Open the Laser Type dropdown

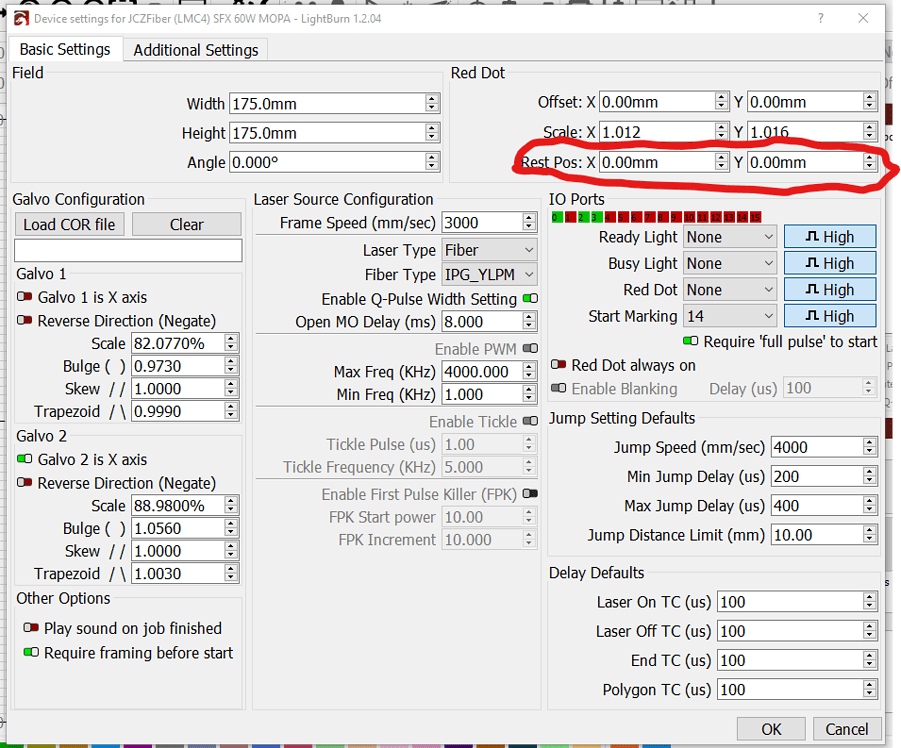(489, 249)
